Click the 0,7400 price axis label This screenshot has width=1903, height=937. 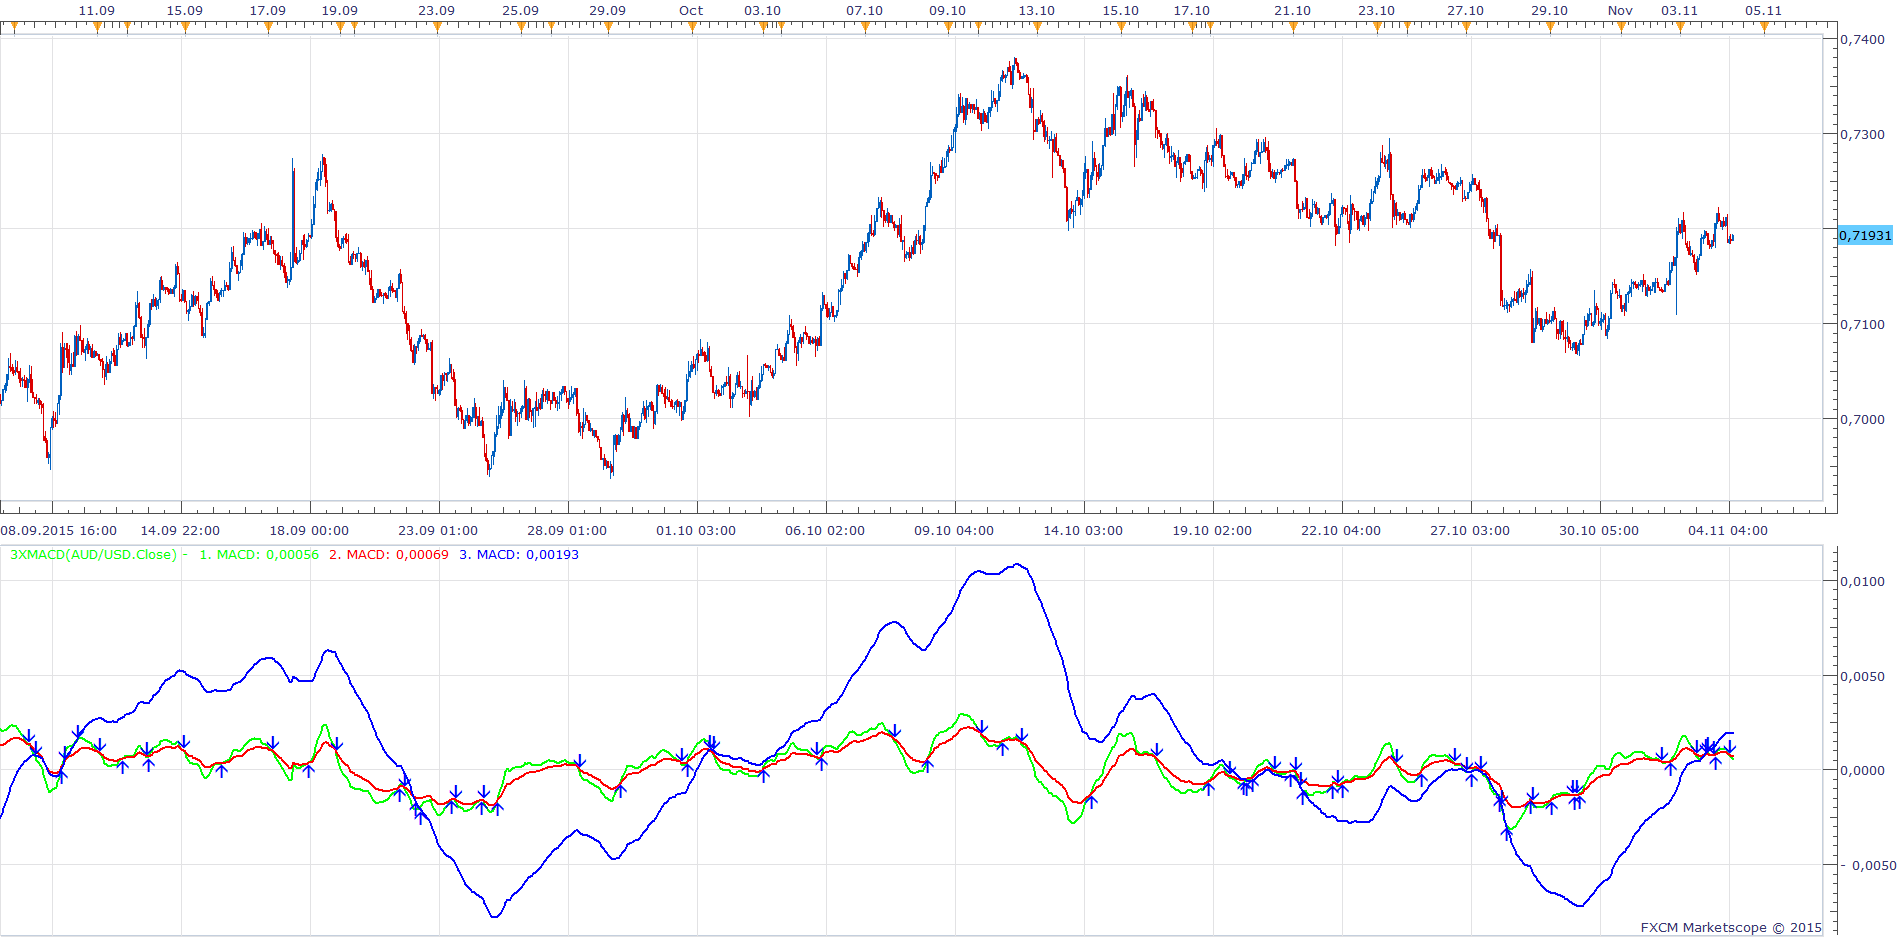click(x=1863, y=39)
